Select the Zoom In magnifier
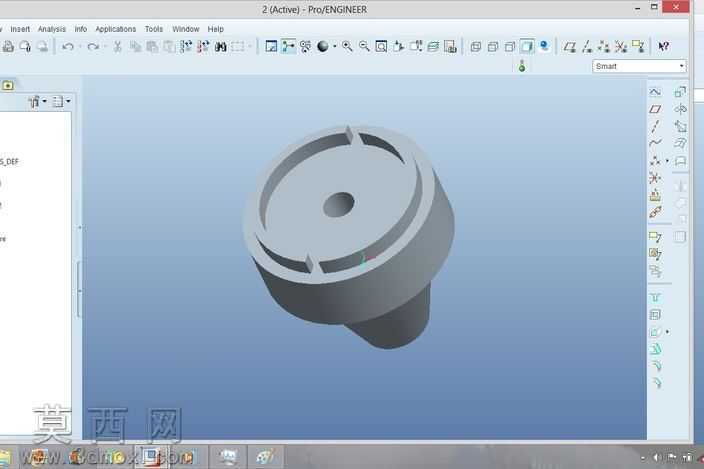The height and width of the screenshot is (469, 704). point(347,46)
